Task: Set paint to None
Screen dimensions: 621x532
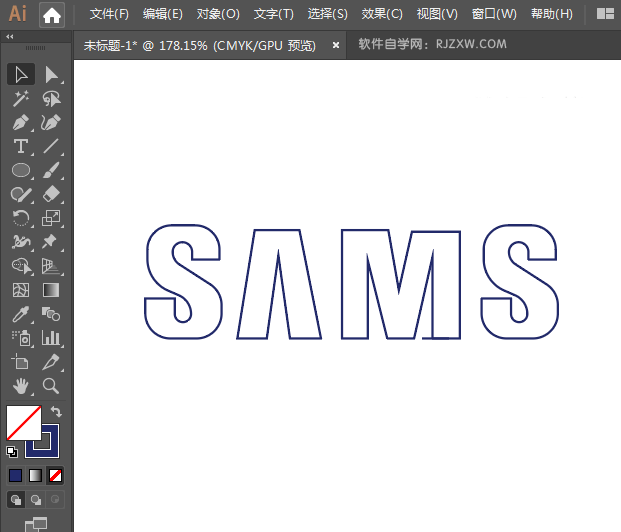Action: coord(55,475)
